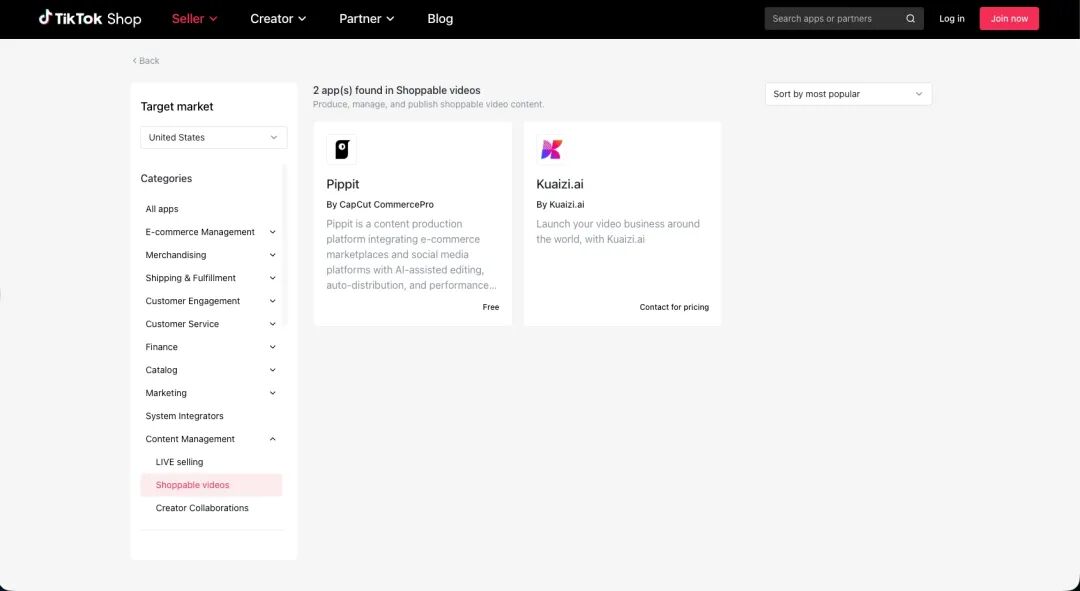
Task: Open the Partner navigation menu
Action: [366, 19]
